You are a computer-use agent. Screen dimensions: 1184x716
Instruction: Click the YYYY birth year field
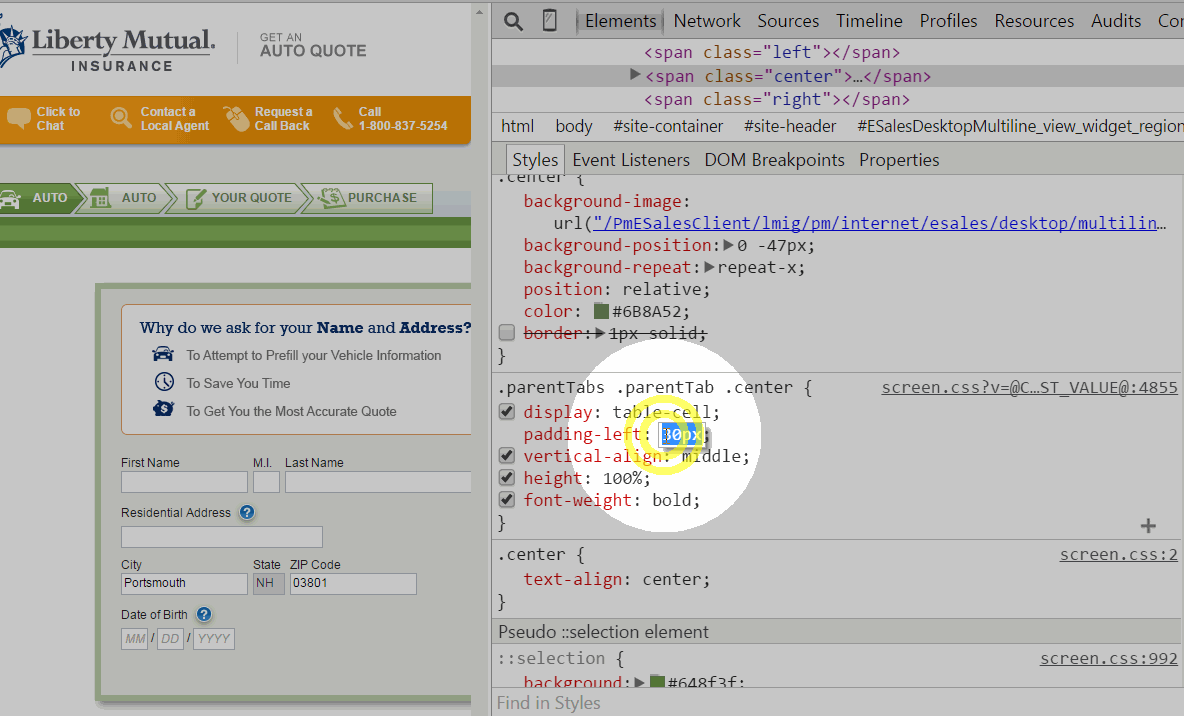click(214, 639)
